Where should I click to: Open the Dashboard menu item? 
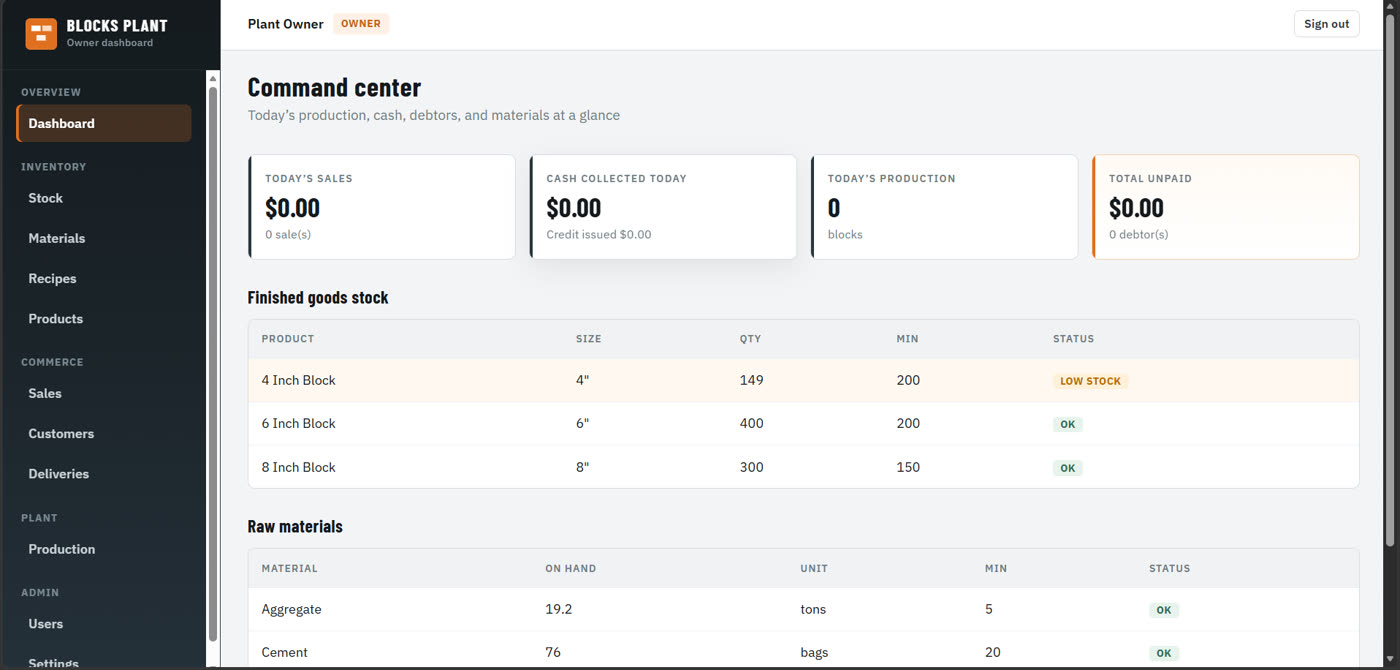[104, 123]
